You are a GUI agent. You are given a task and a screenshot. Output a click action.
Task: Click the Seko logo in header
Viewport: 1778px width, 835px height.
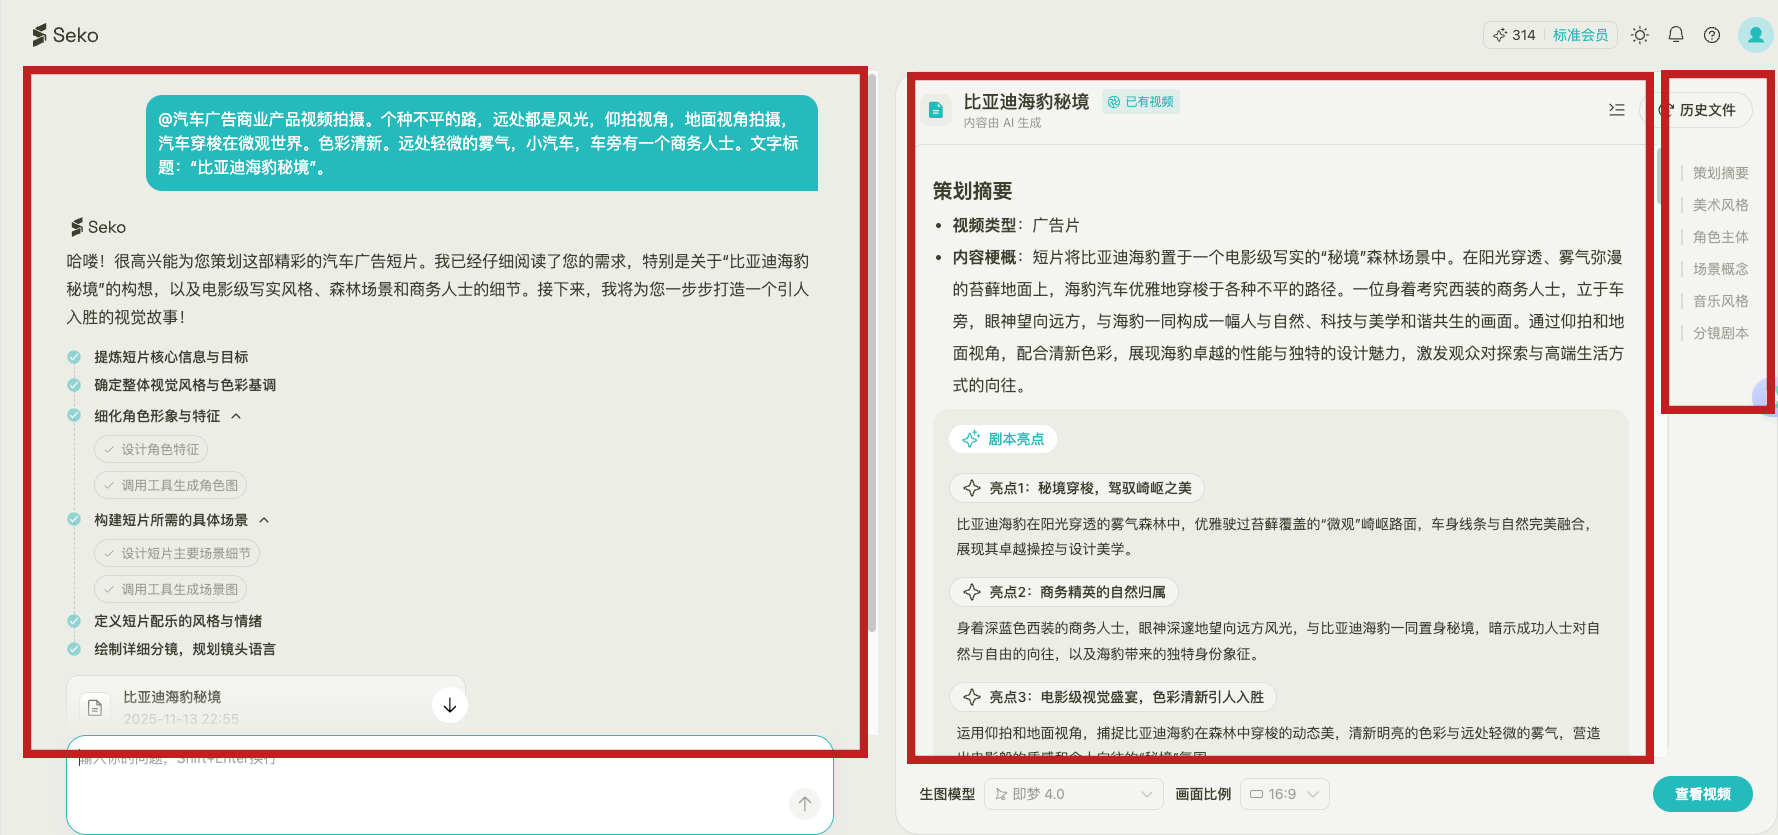(x=65, y=35)
